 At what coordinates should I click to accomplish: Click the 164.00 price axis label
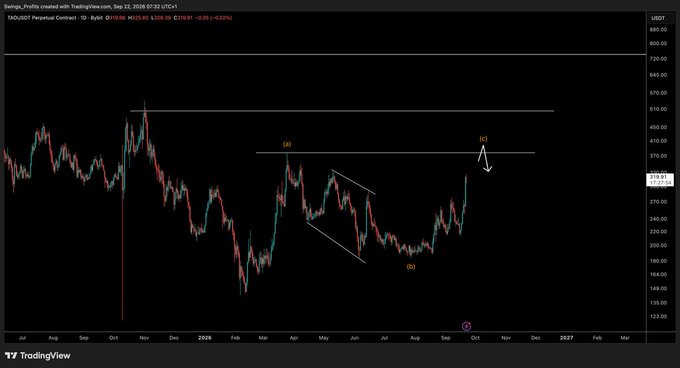(x=658, y=274)
